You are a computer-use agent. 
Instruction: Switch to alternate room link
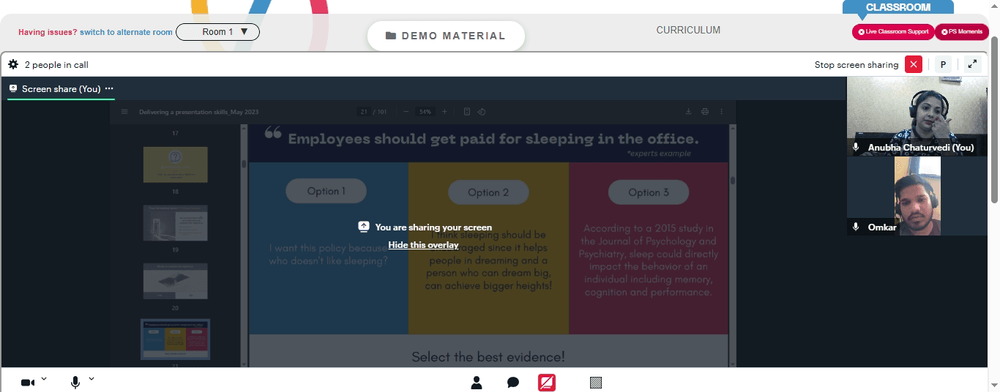126,32
